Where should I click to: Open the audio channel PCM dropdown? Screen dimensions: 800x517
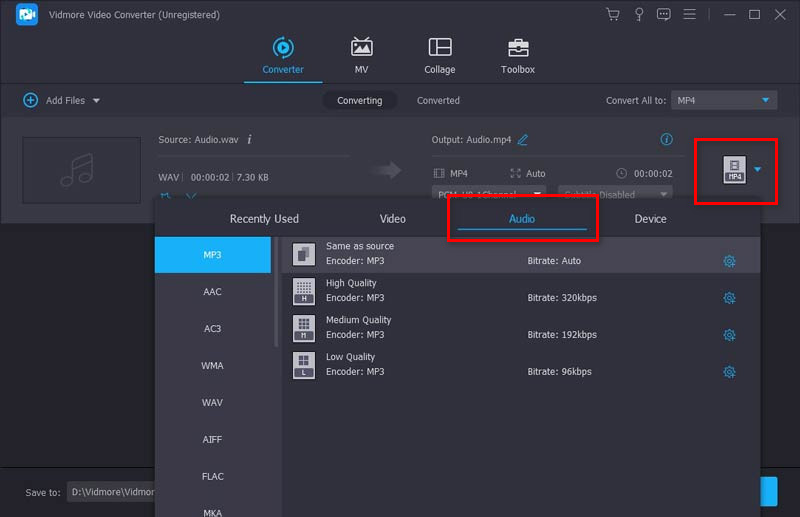pyautogui.click(x=489, y=193)
